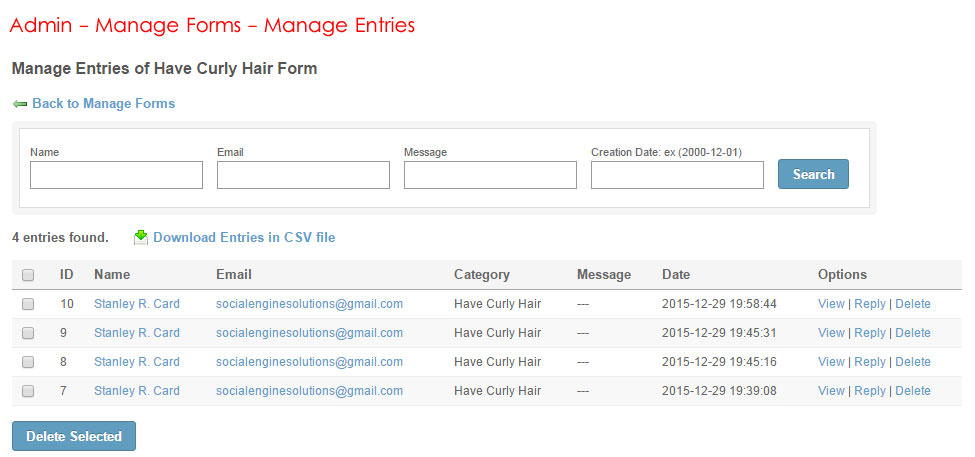Select the Message filter input
The width and height of the screenshot is (975, 457).
[x=490, y=175]
